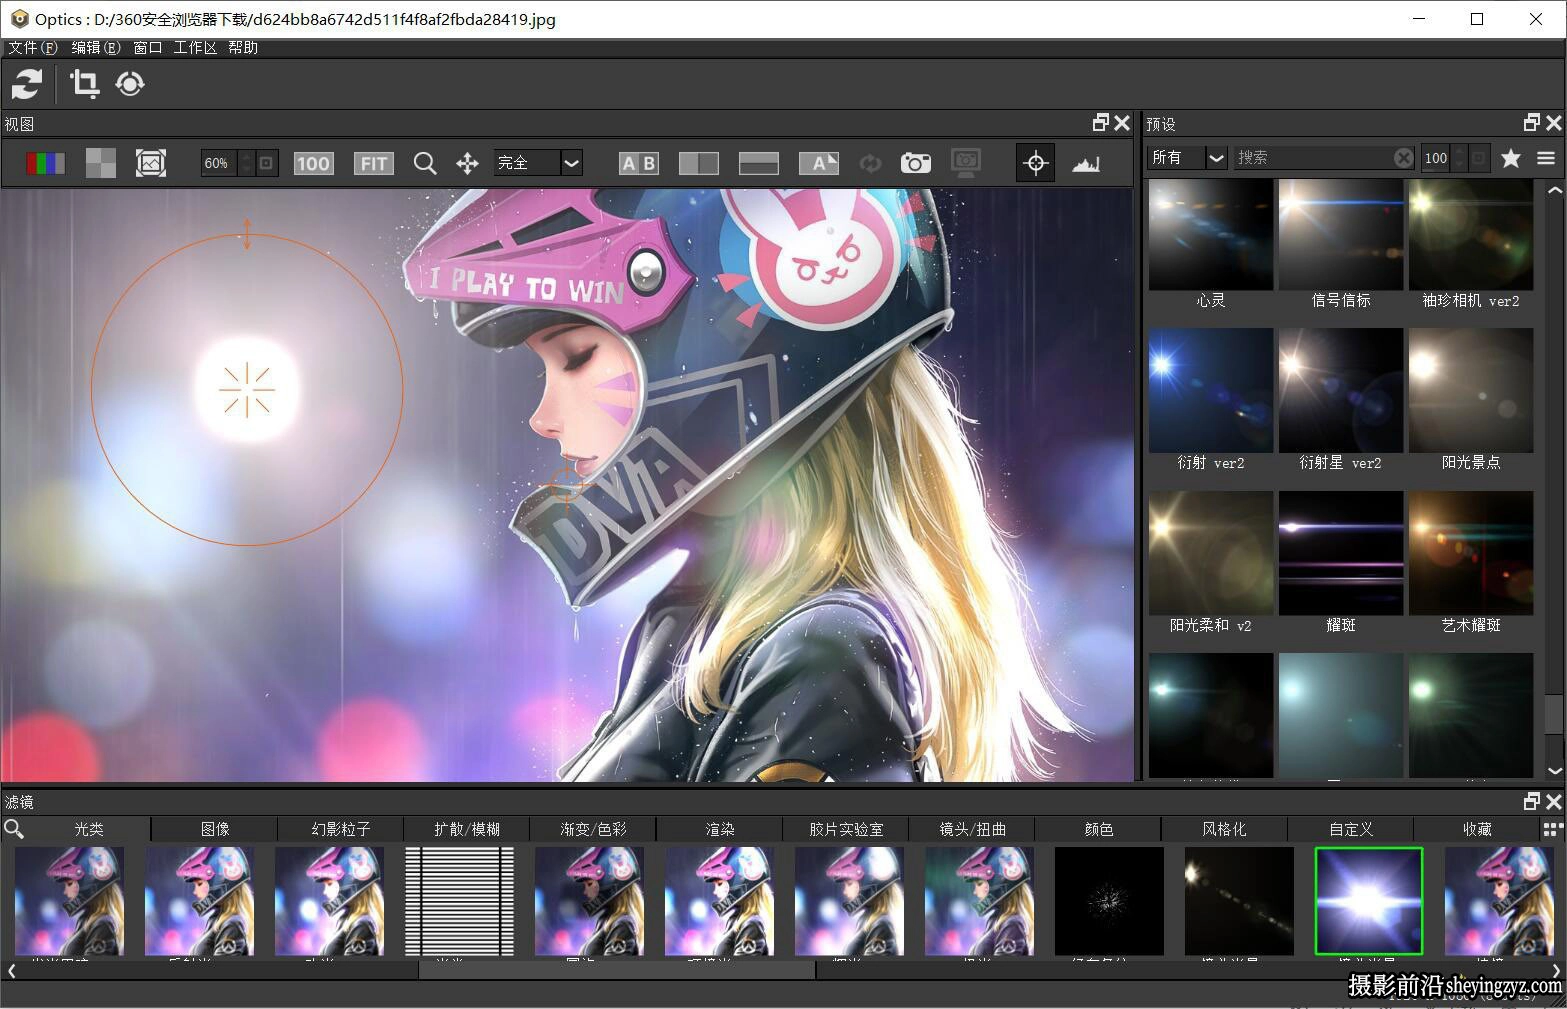
Task: Toggle vertical split comparison view
Action: (x=698, y=163)
